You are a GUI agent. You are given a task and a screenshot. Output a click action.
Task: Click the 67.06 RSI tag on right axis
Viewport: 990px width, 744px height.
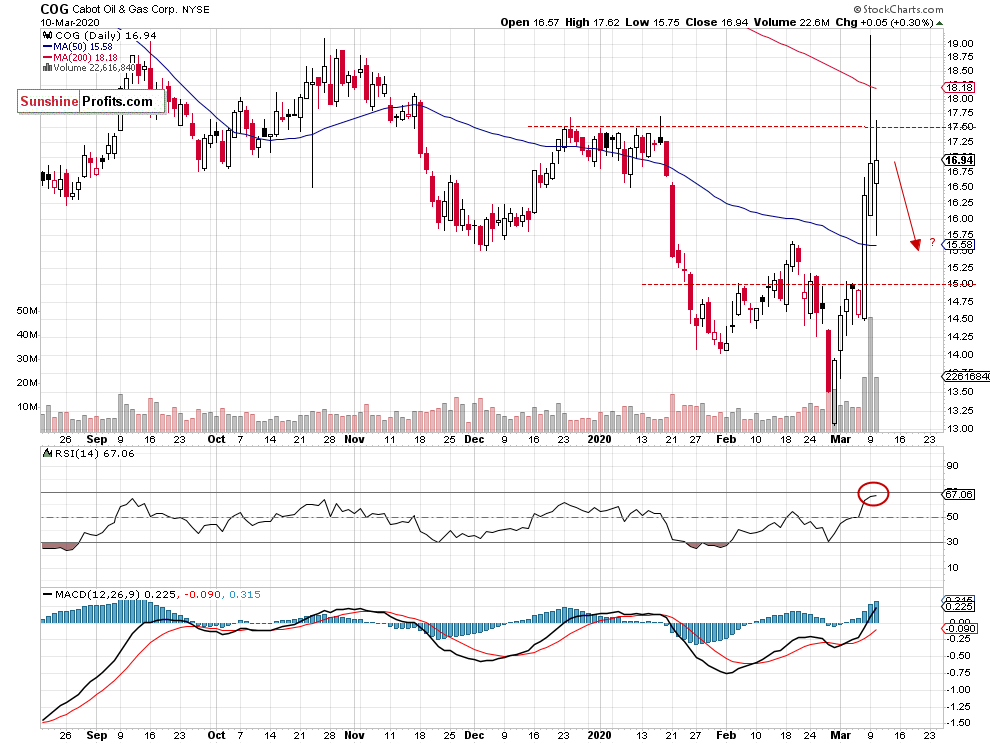958,494
